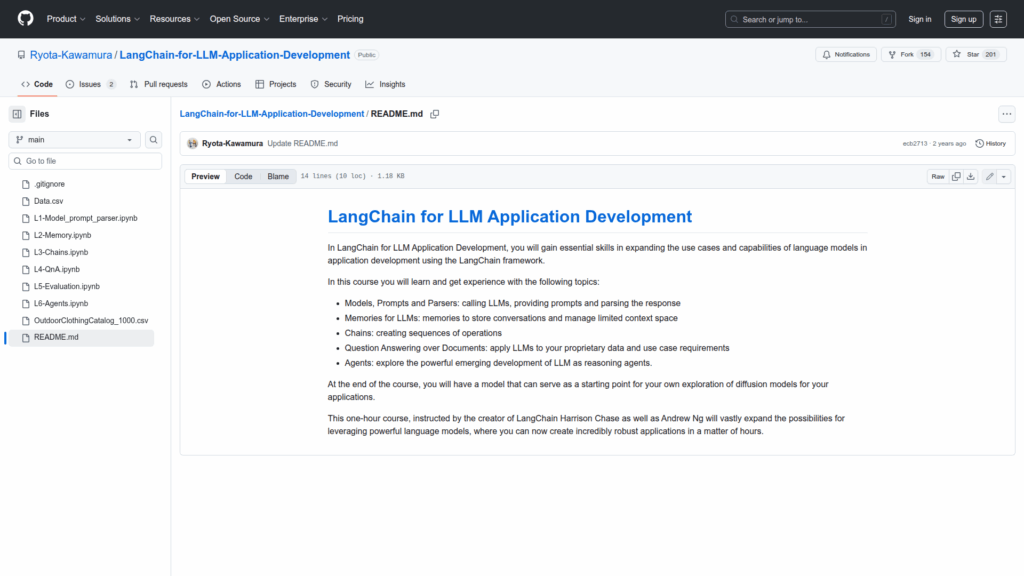Open LangChain-for-LLM-Application-Development repository title link
Viewport: 1024px width, 576px height.
point(234,55)
